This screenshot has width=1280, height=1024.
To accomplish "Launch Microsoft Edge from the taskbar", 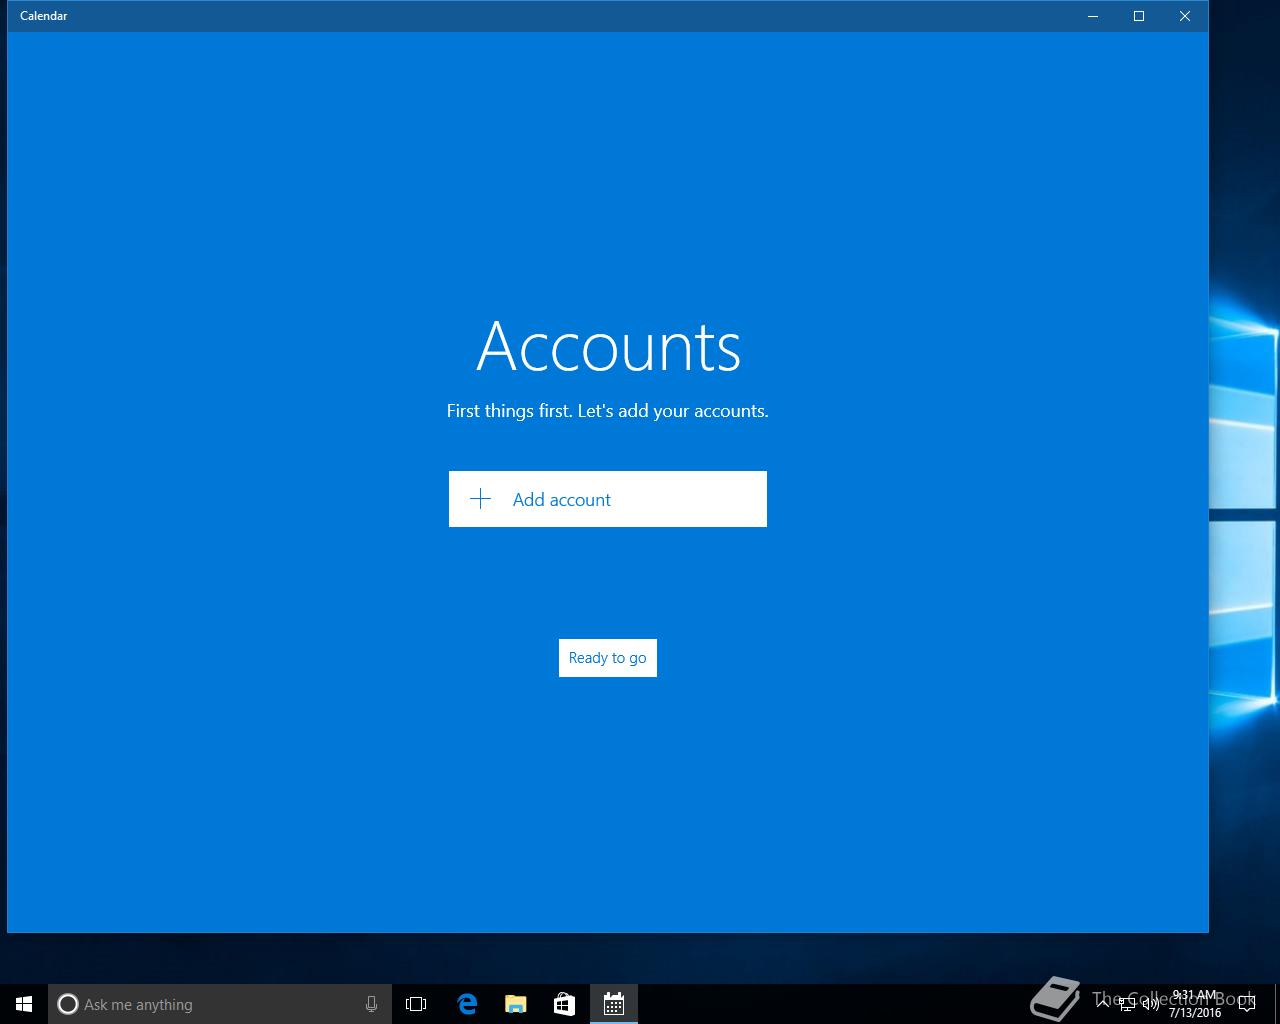I will click(x=466, y=1004).
